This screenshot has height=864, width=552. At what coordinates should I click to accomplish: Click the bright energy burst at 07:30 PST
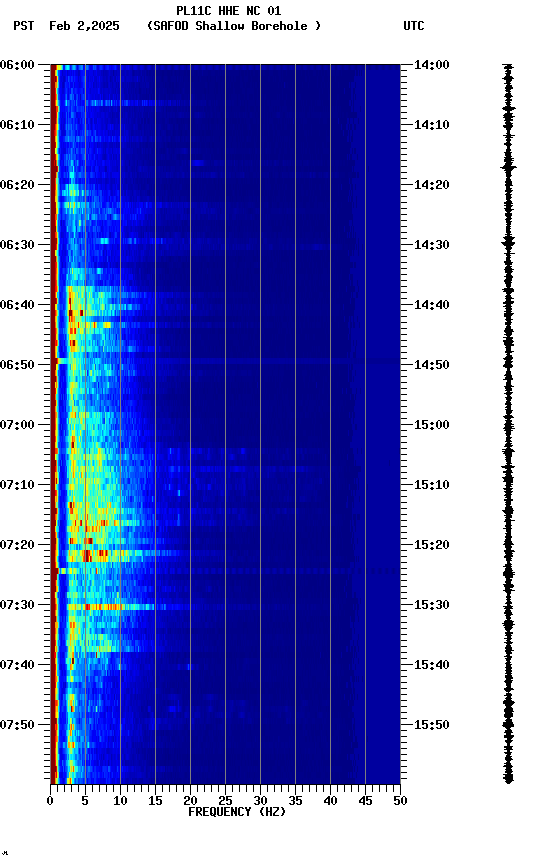(110, 607)
